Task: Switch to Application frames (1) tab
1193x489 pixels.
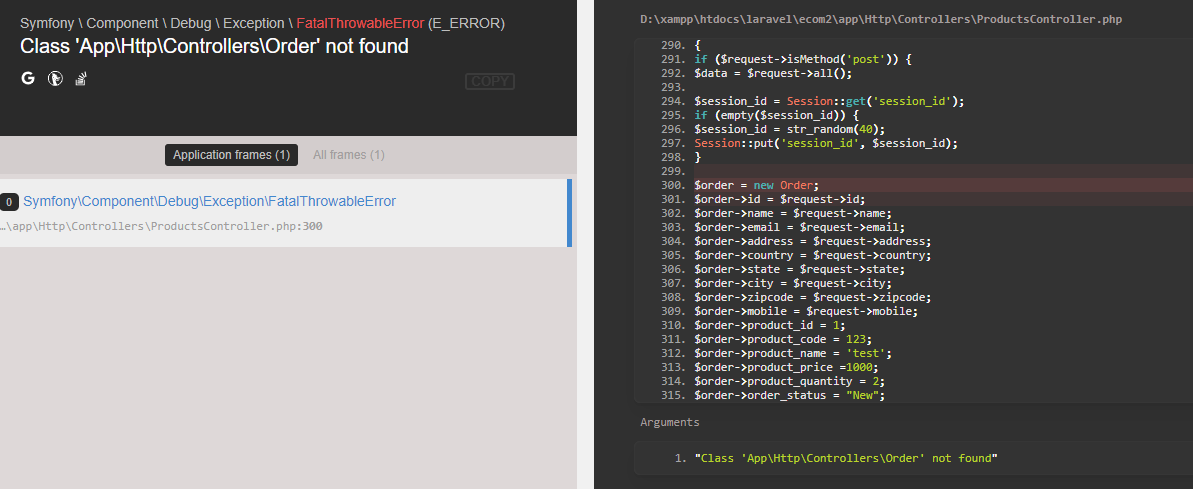Action: 231,155
